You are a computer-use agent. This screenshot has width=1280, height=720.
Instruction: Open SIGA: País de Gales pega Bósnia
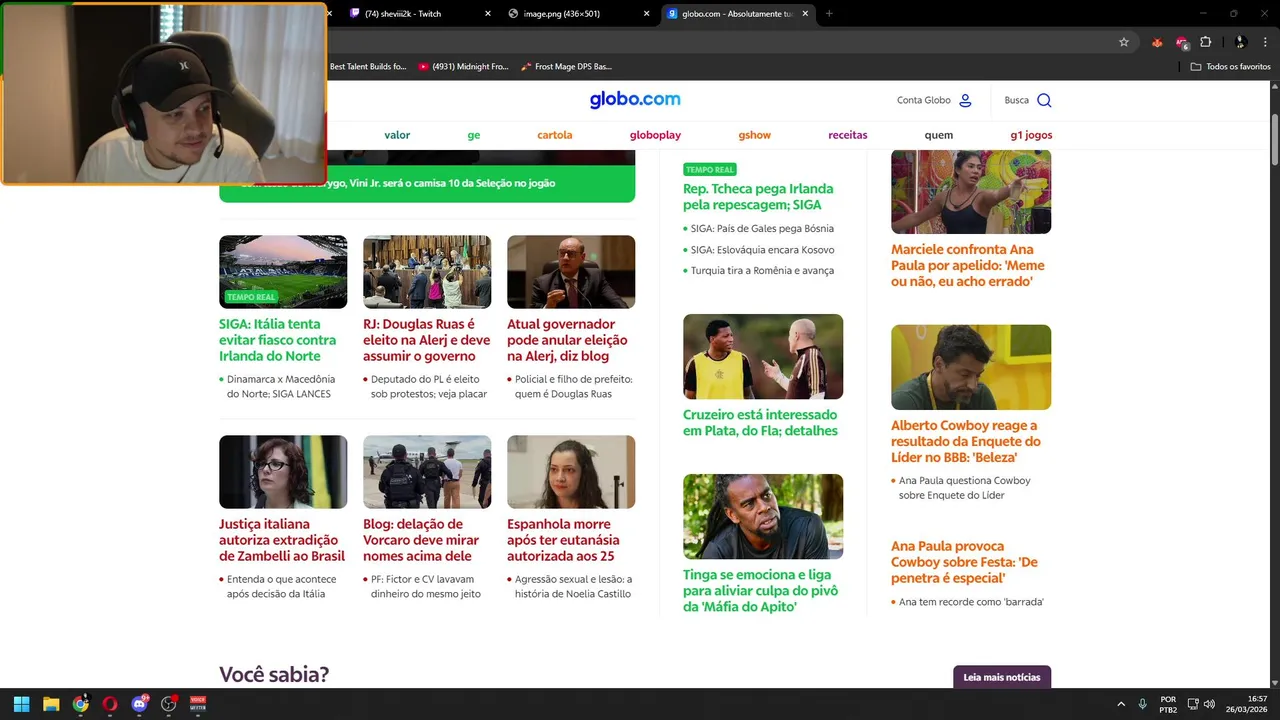(762, 229)
